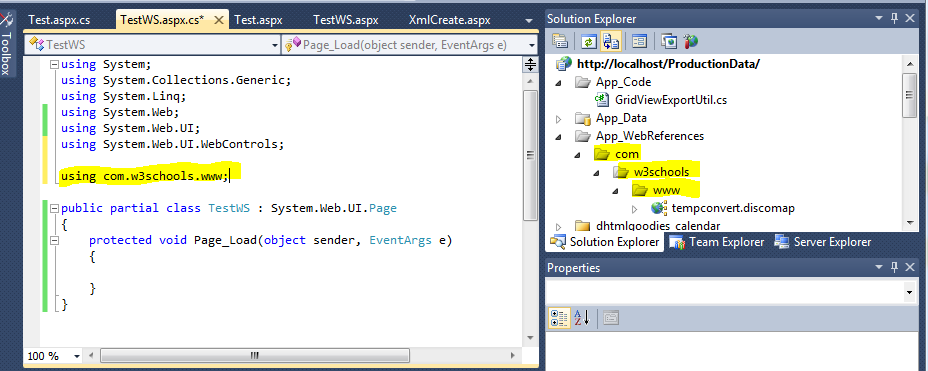The image size is (928, 371).
Task: Toggle auto-hide pin on Properties panel
Action: 895,267
